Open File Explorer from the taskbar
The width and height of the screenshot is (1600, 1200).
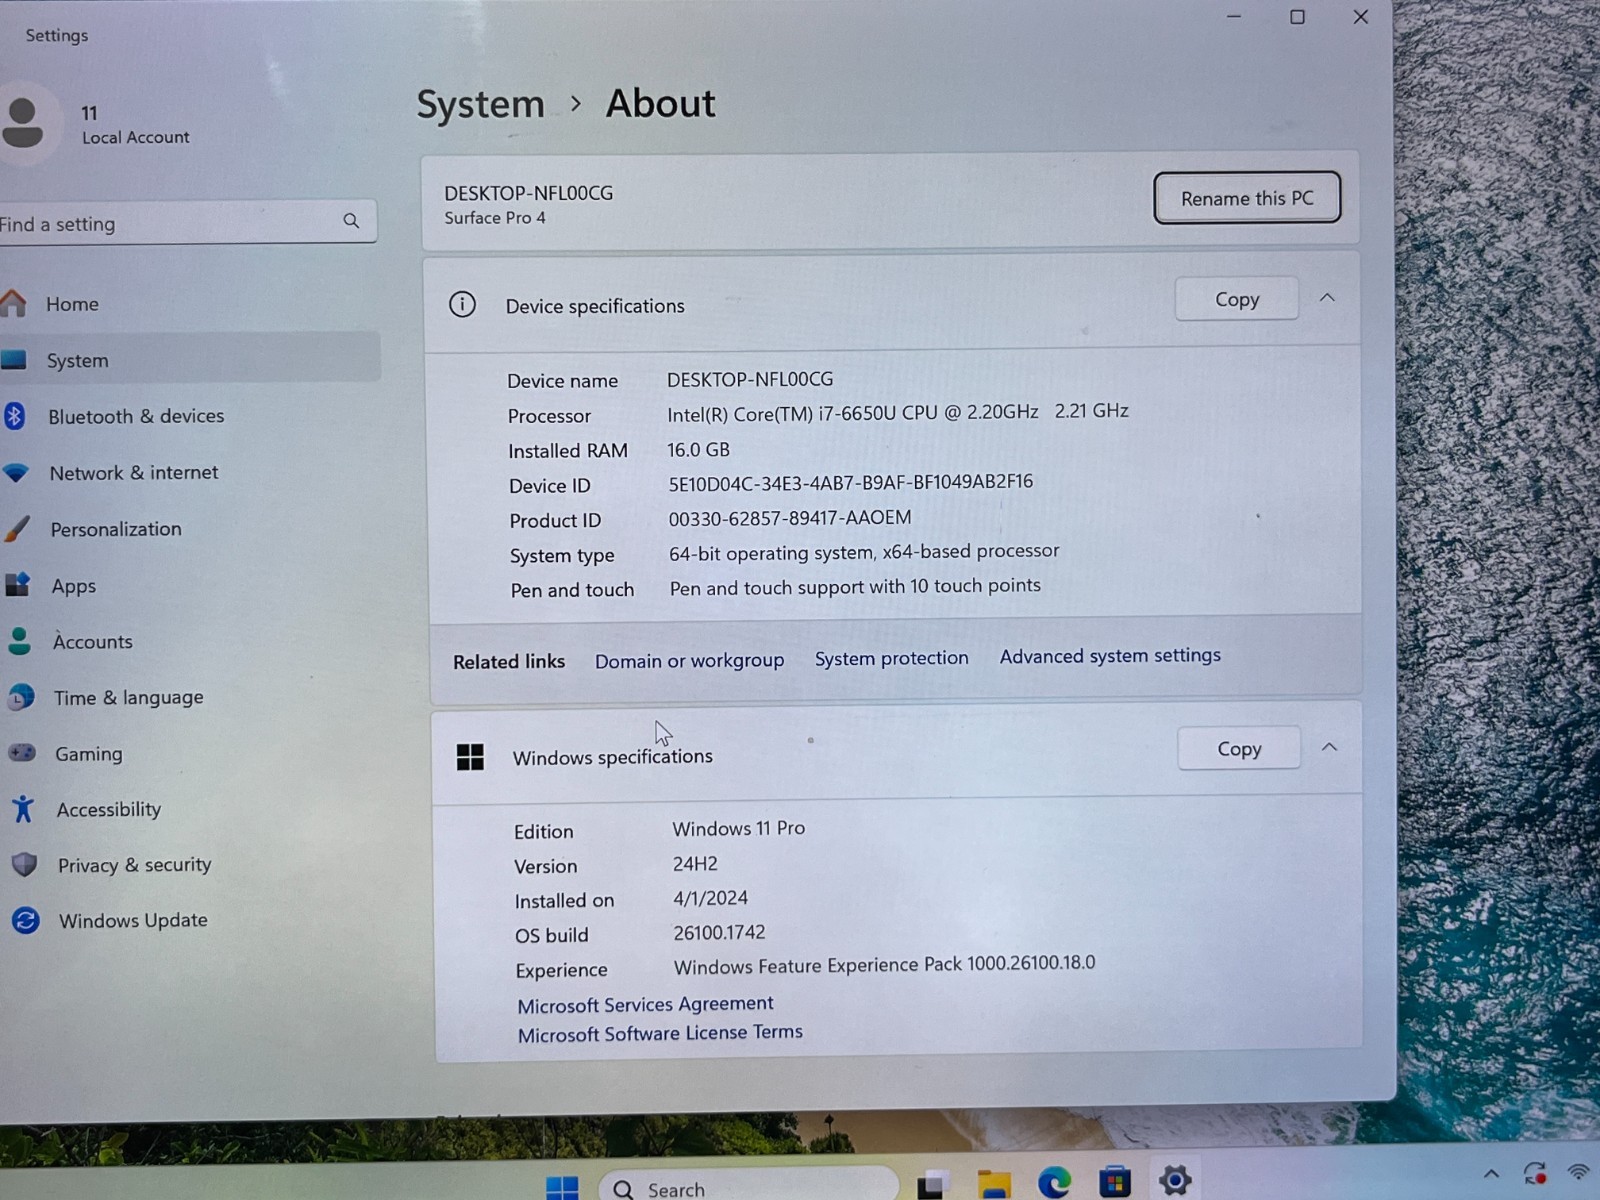click(994, 1184)
